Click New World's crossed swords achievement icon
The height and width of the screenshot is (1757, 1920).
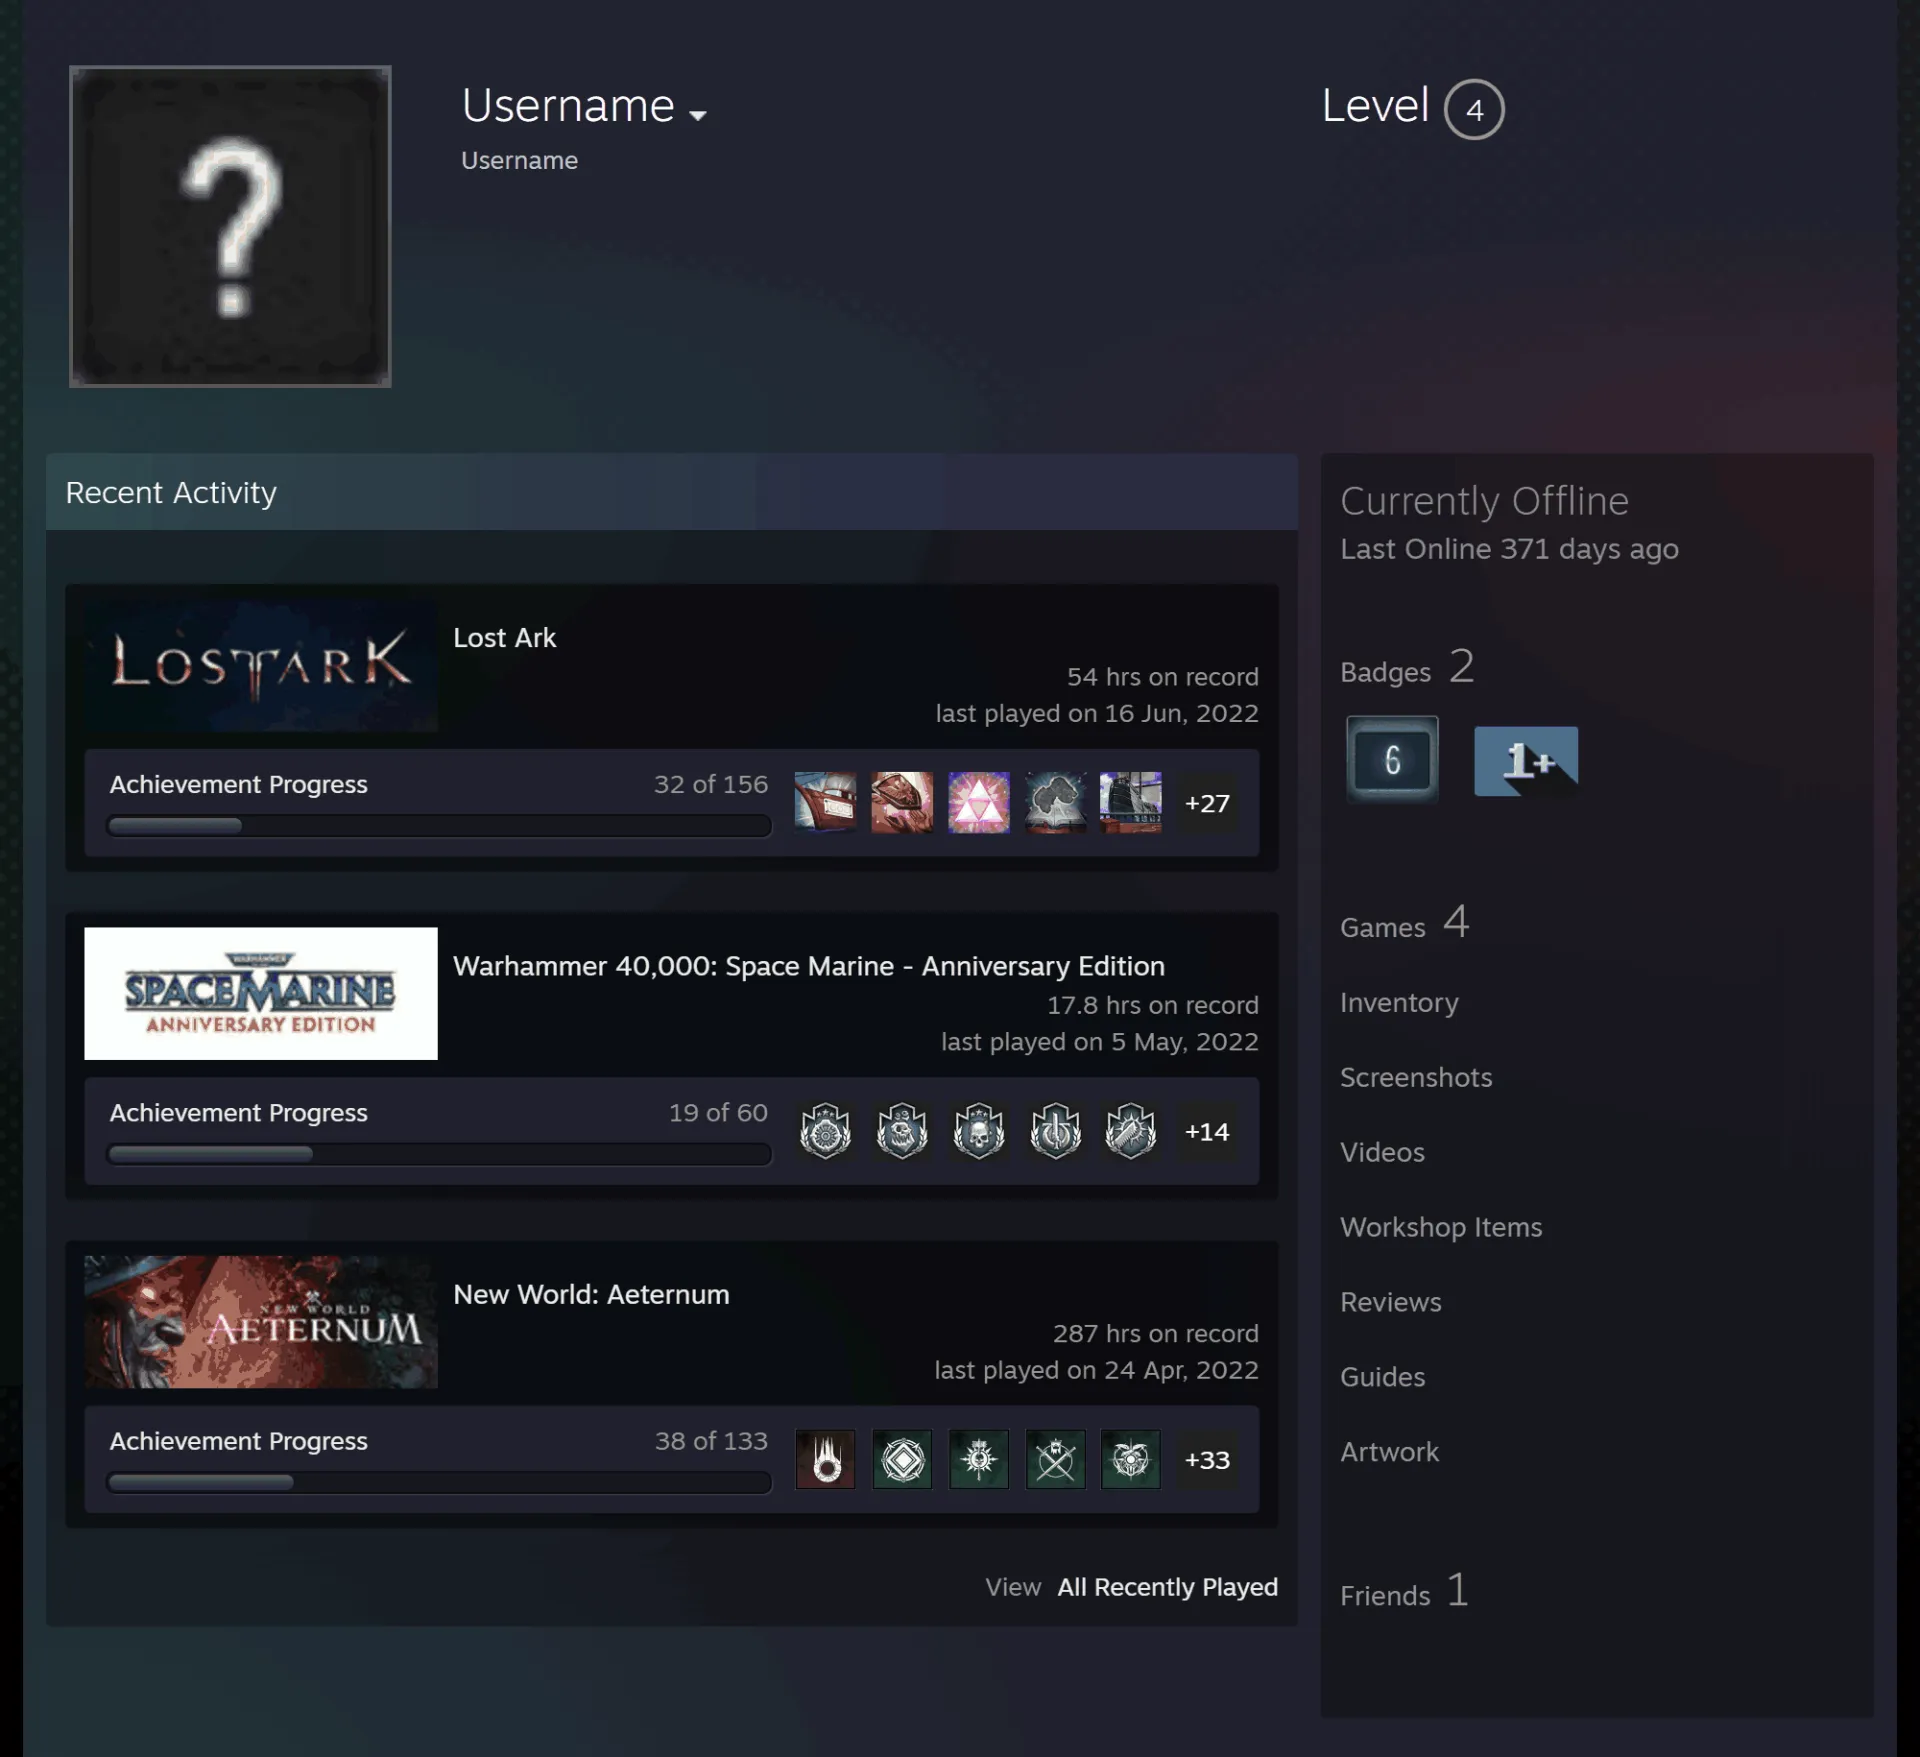1055,1459
